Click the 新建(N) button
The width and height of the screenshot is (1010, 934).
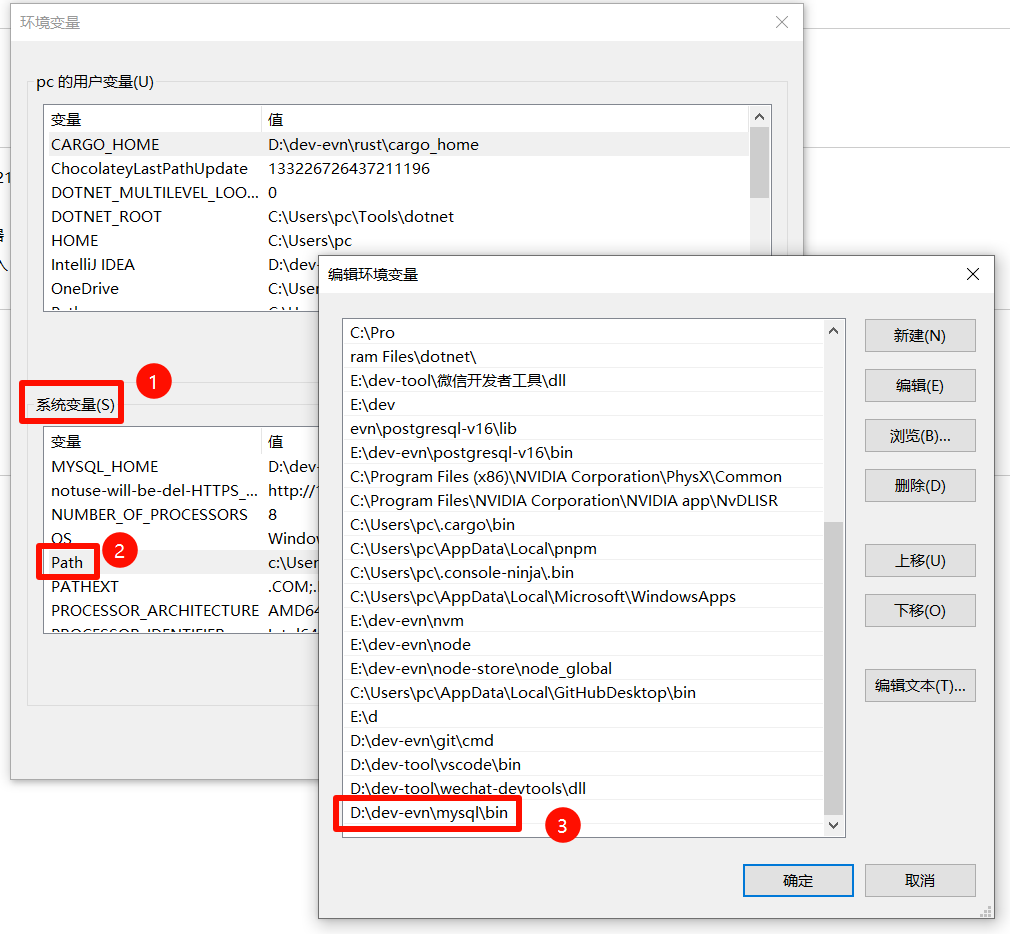pos(919,336)
